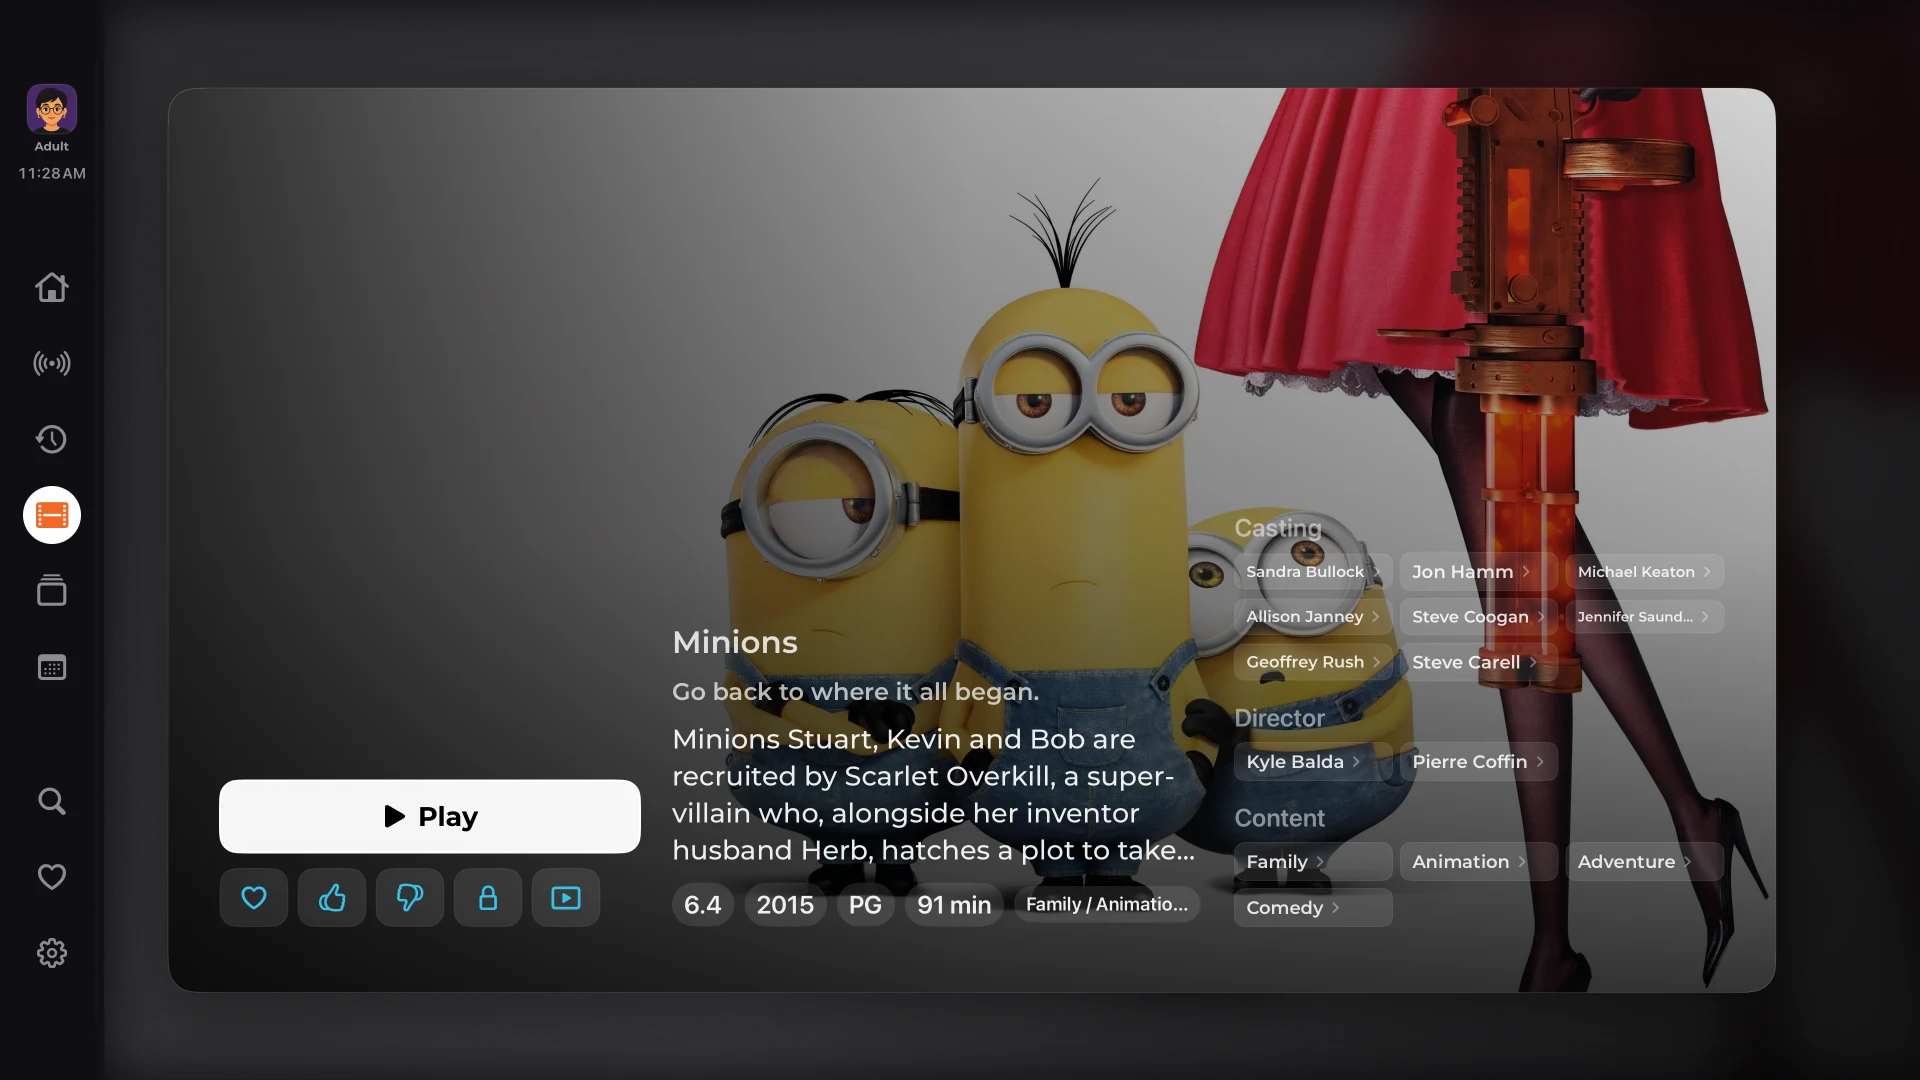1920x1080 pixels.
Task: Open cast member Sandra Bullock
Action: click(1313, 572)
